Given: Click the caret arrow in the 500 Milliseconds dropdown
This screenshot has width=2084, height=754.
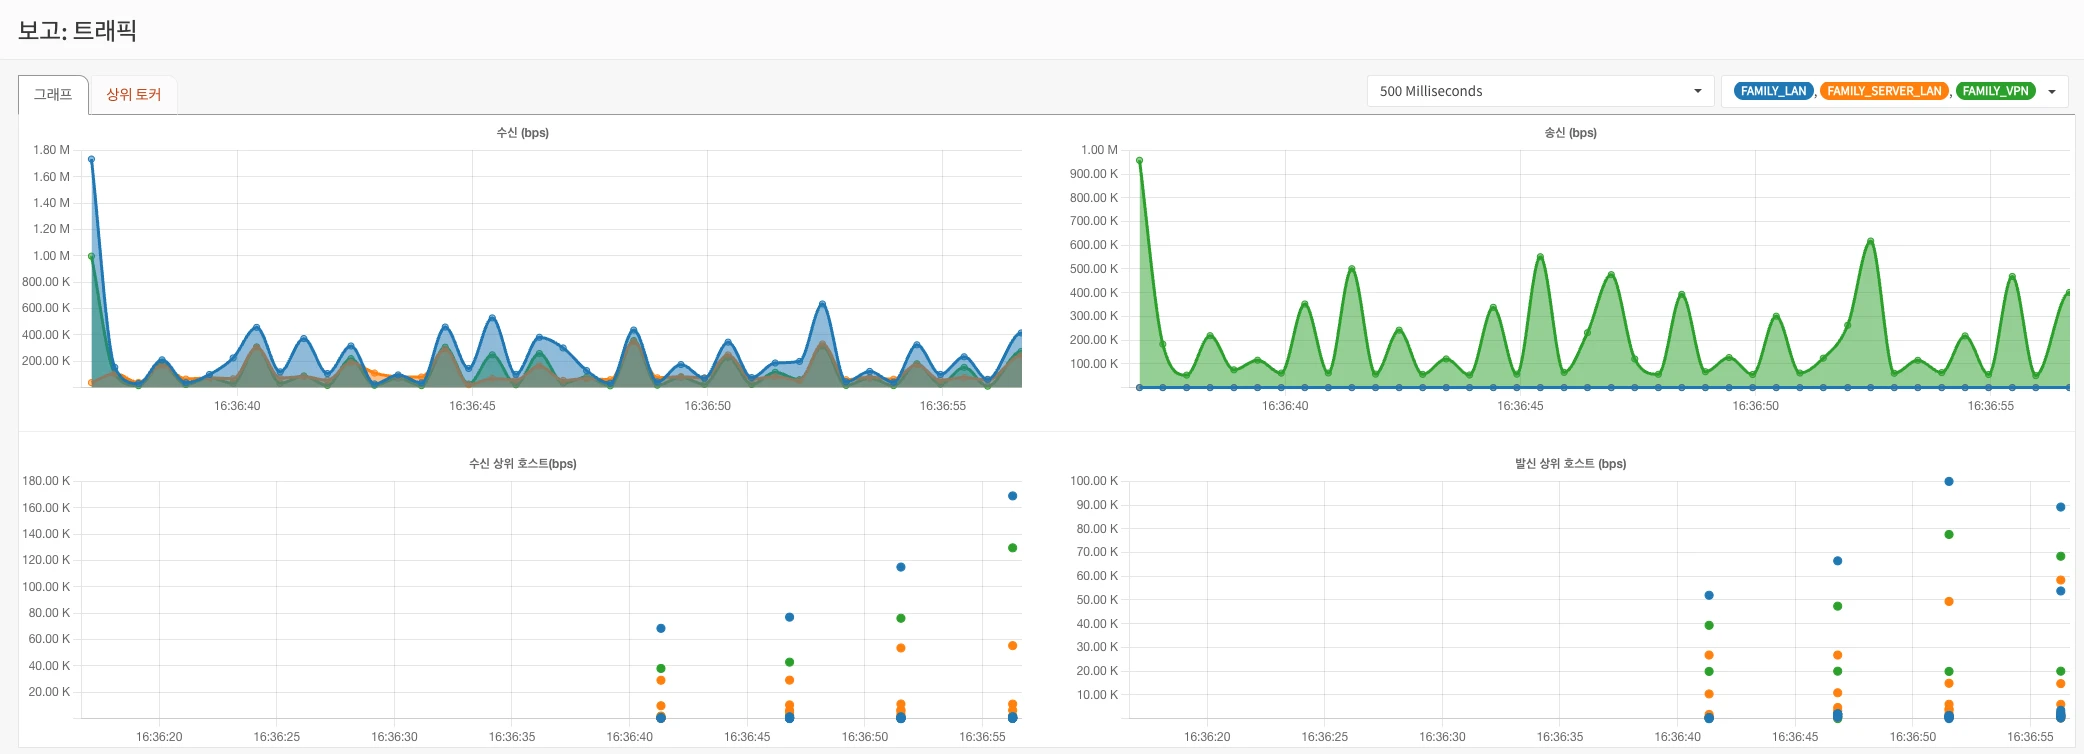Looking at the screenshot, I should (x=1697, y=91).
